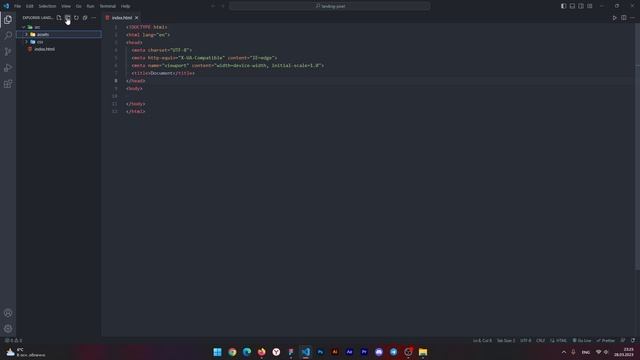Collapse the src folder in Explorer
The image size is (640, 360).
pos(37,27)
